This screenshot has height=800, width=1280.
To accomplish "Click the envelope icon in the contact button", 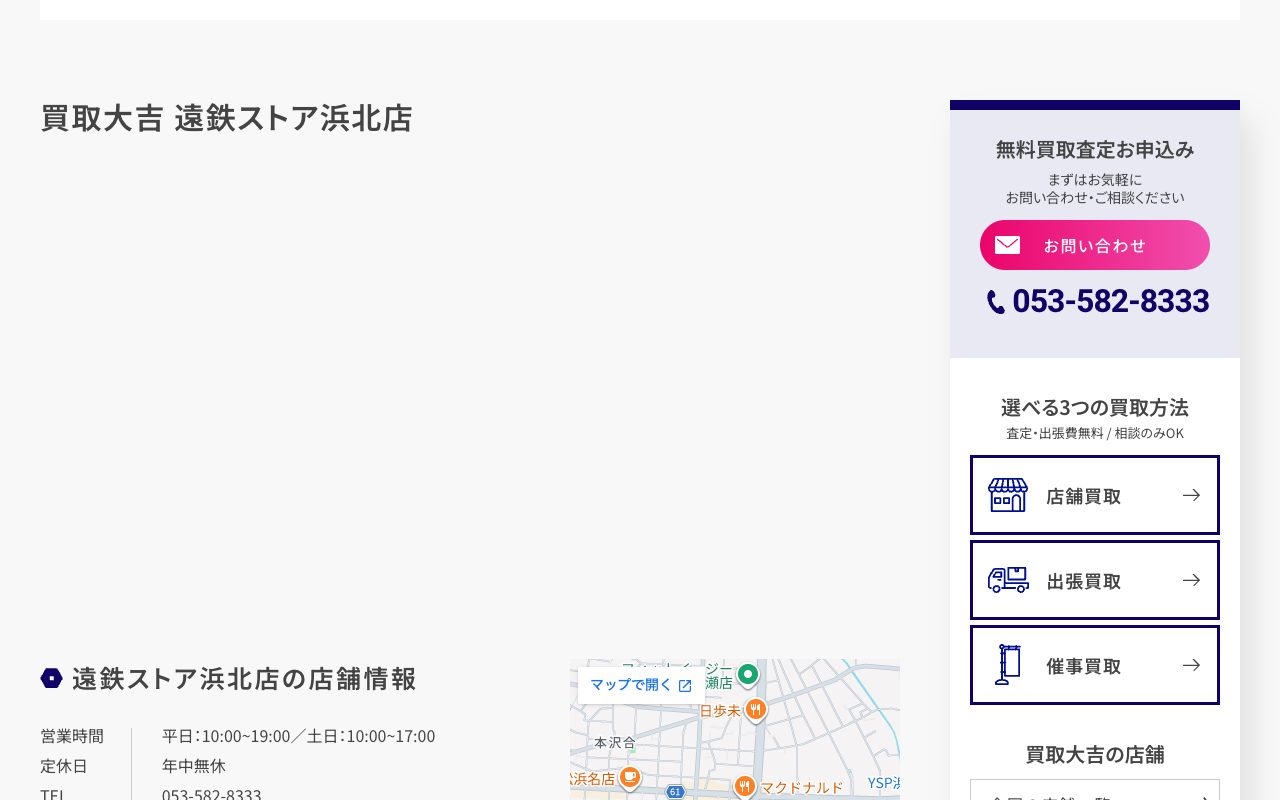I will pos(1007,245).
